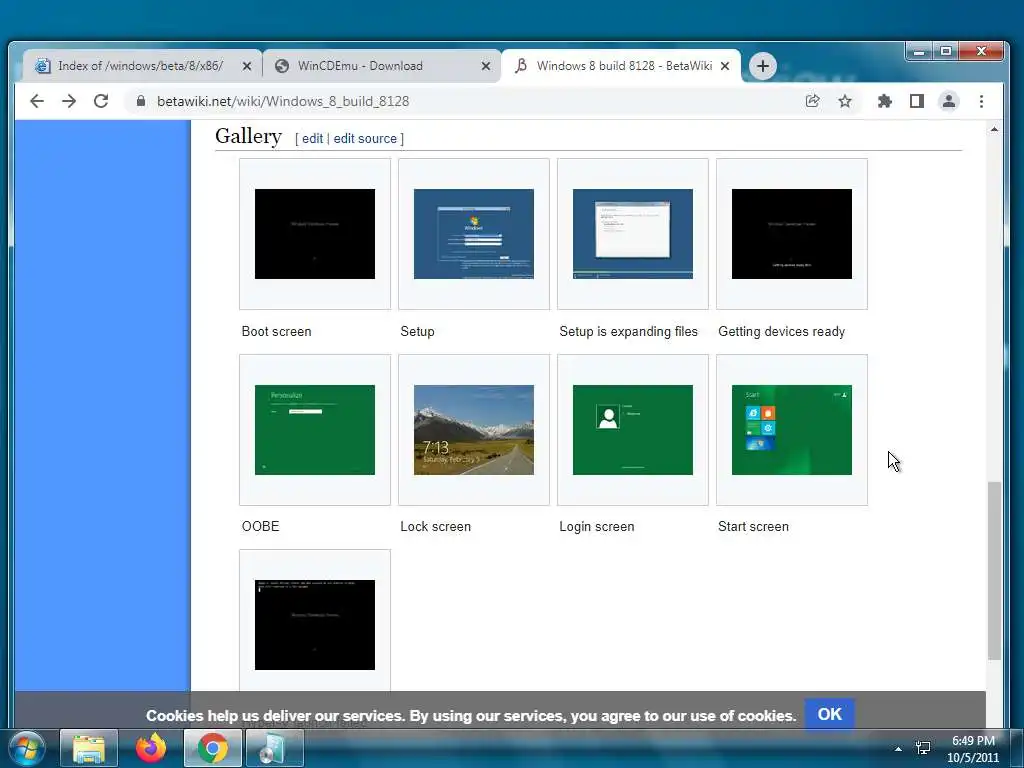
Task: Open the Setup thumbnail
Action: pos(473,234)
